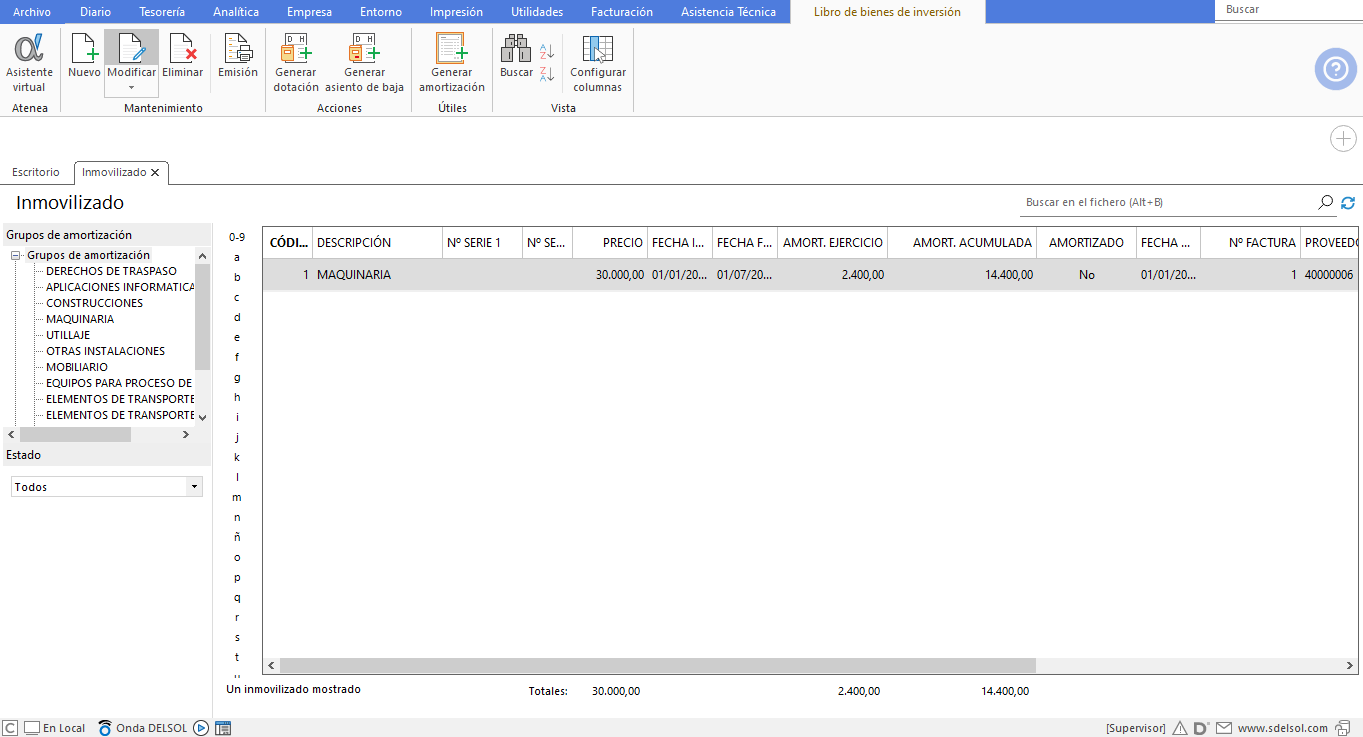
Task: Sort descending with the Z-A icon
Action: point(547,74)
